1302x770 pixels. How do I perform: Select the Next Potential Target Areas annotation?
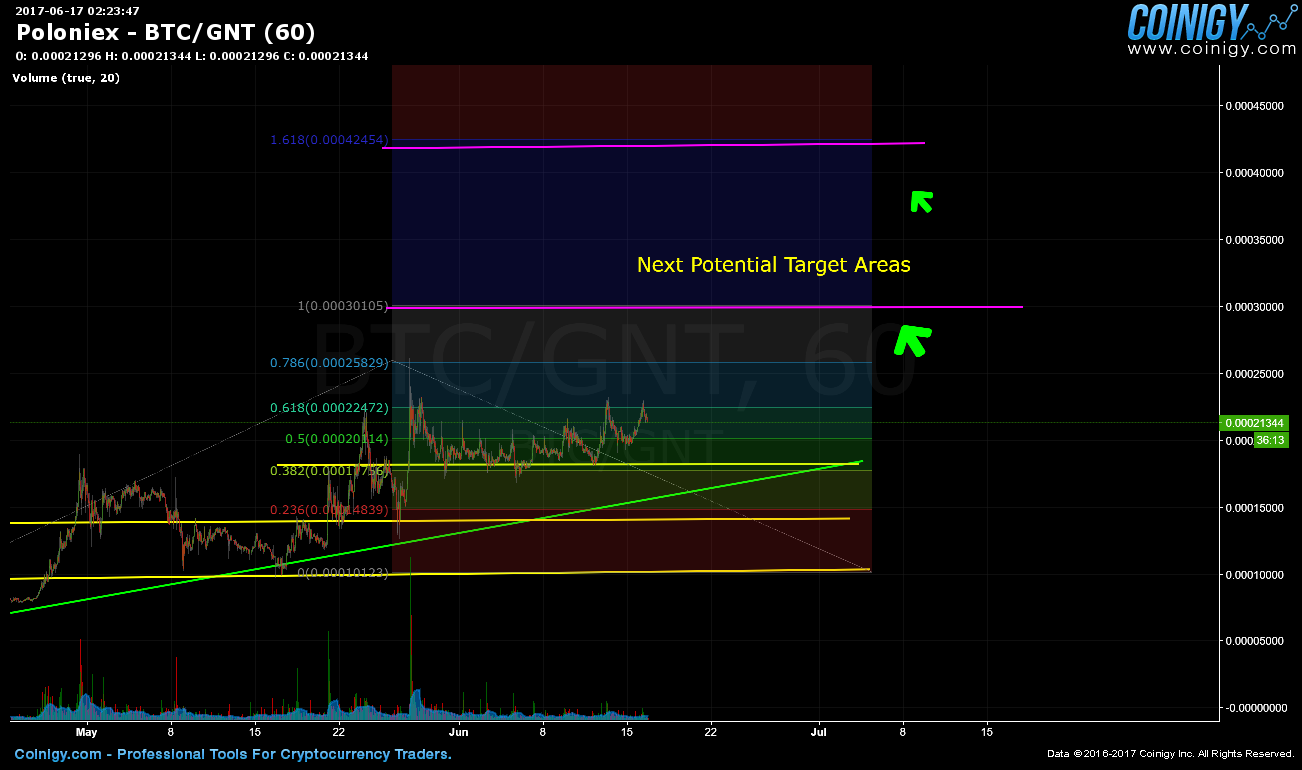pyautogui.click(x=774, y=265)
